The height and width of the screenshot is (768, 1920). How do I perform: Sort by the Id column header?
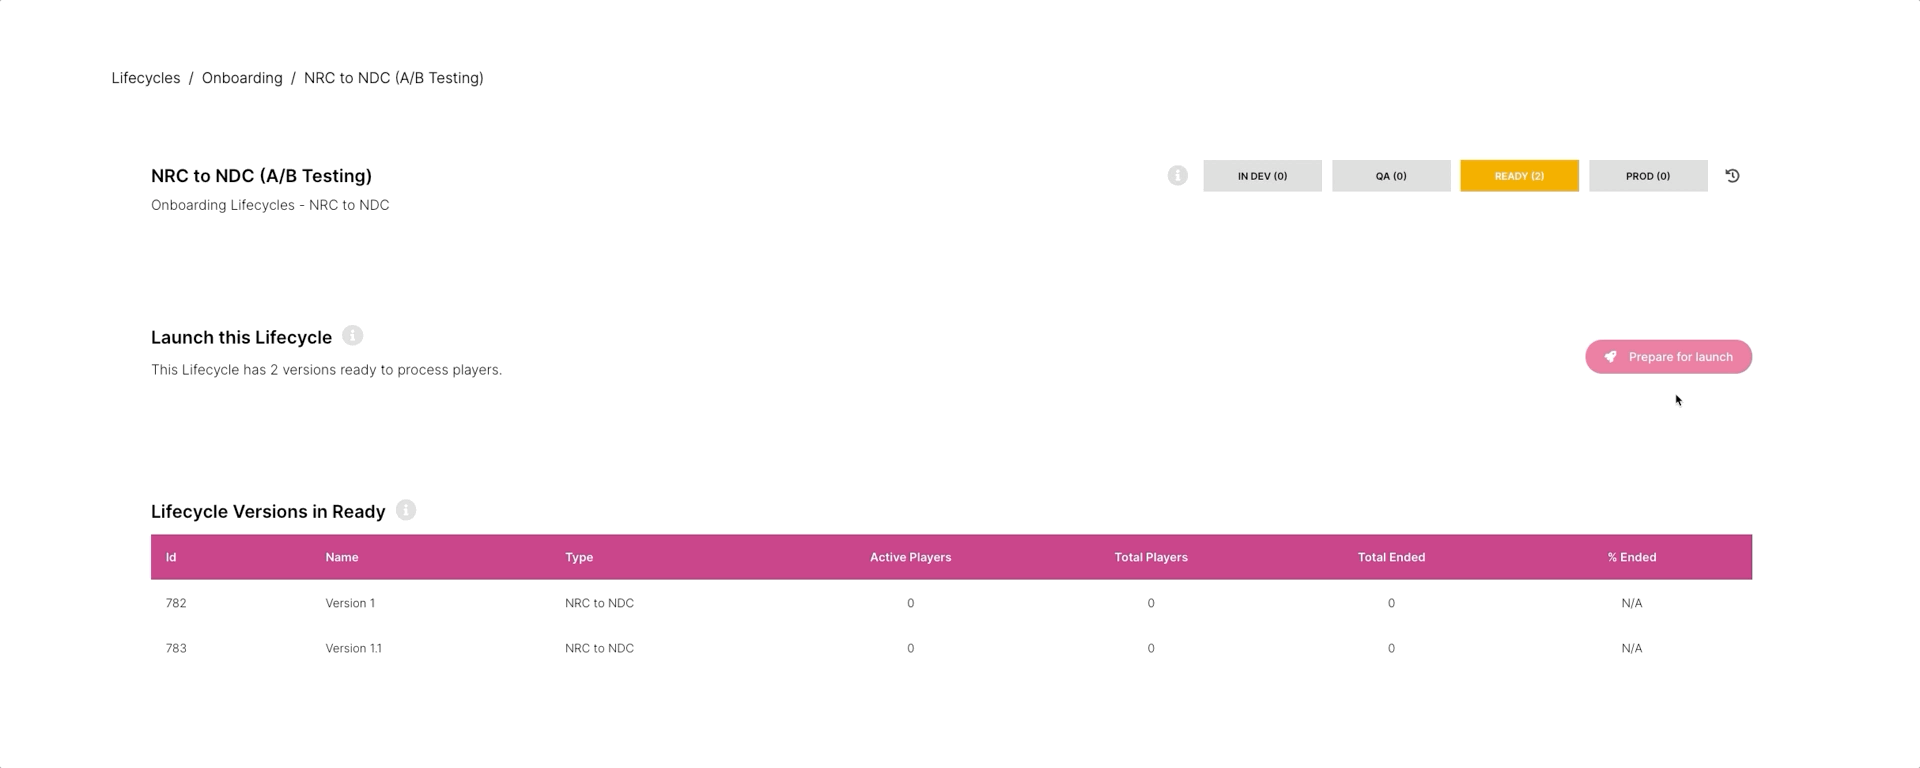pyautogui.click(x=171, y=557)
